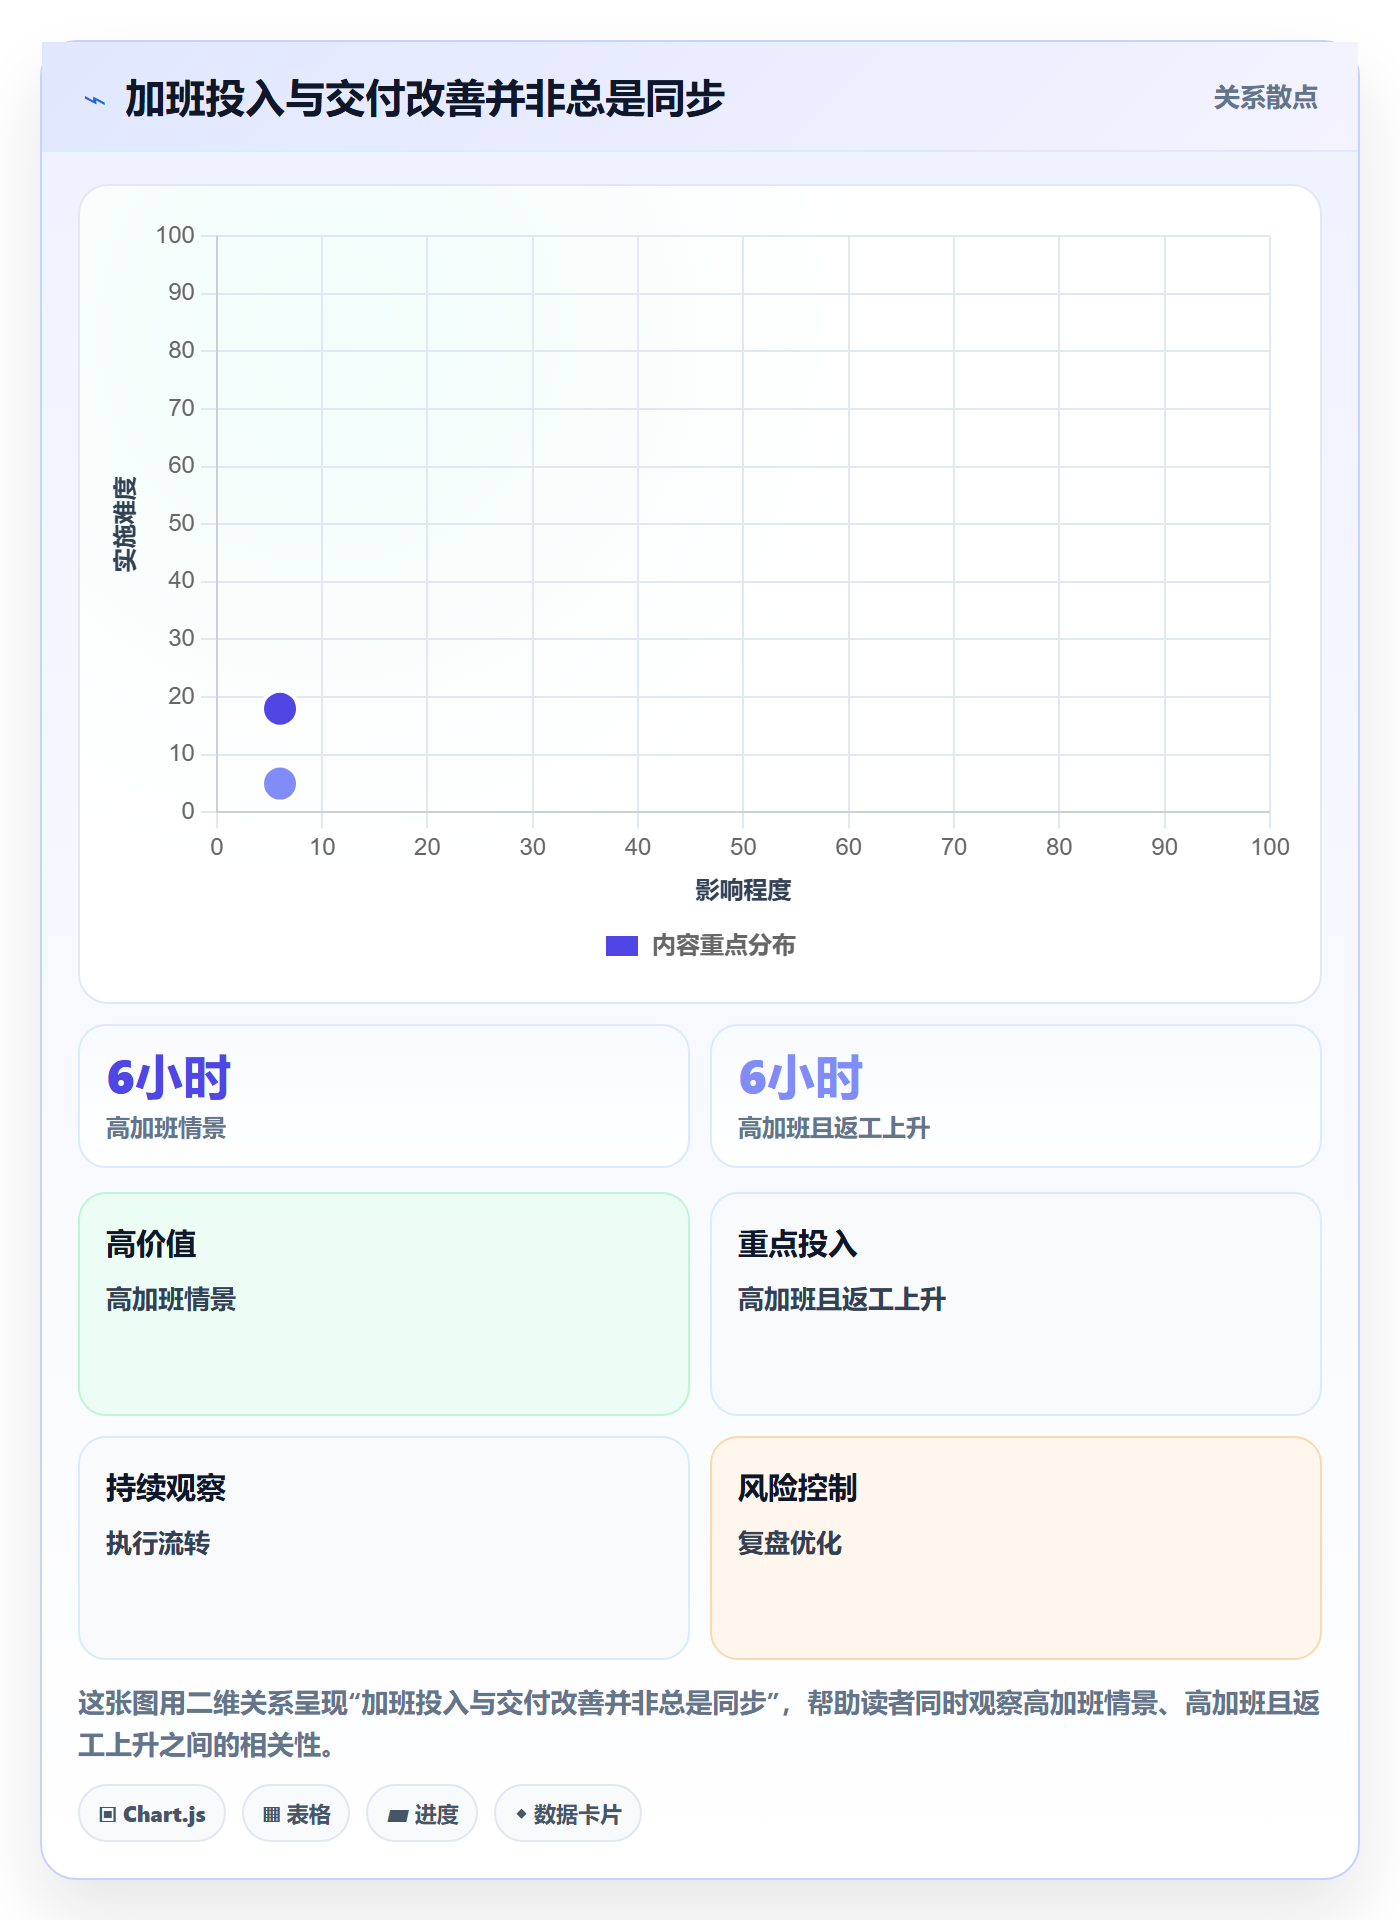Click the 重点投入 quadrant card

pyautogui.click(x=1016, y=1304)
